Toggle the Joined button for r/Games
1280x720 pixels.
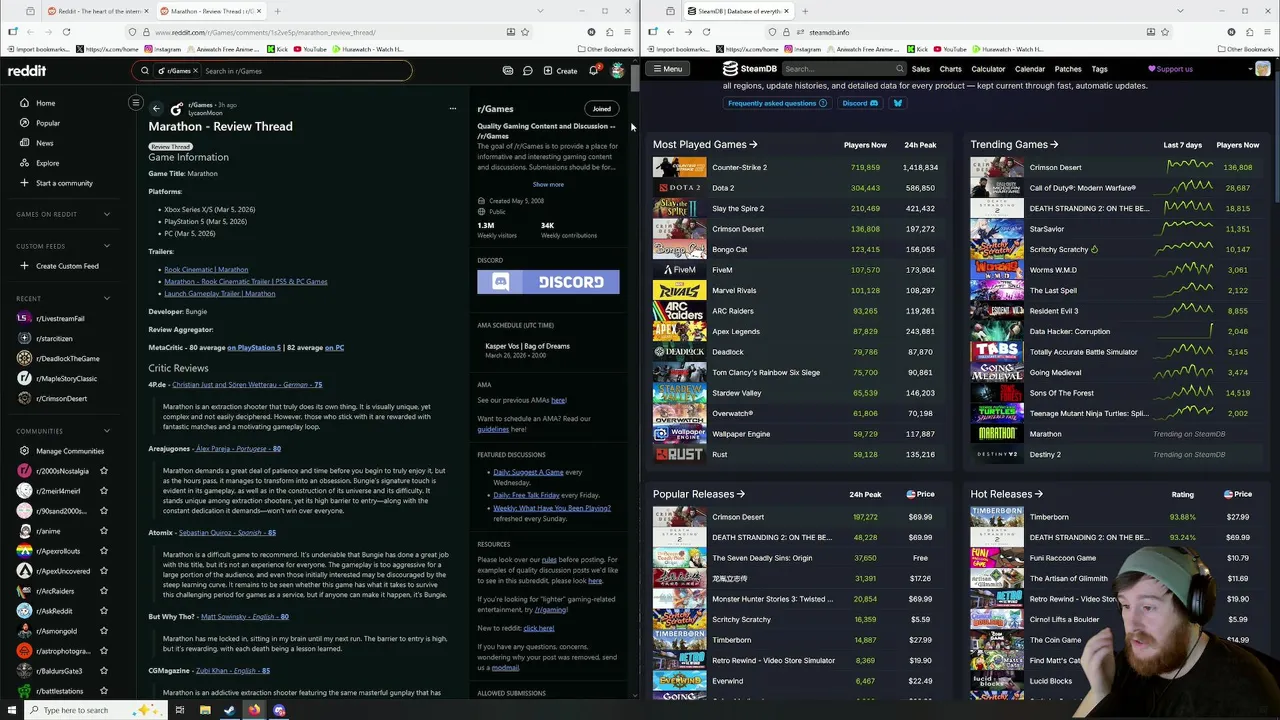pos(602,109)
